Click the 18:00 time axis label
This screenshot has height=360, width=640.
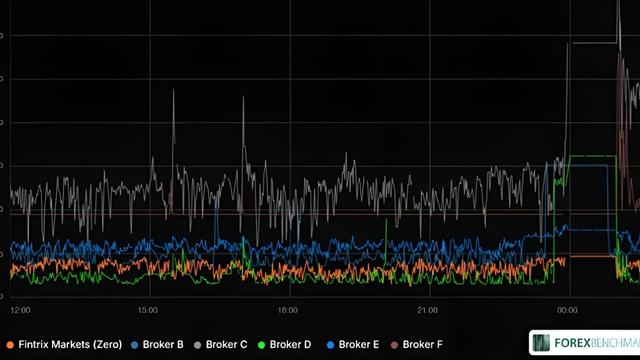(x=287, y=310)
